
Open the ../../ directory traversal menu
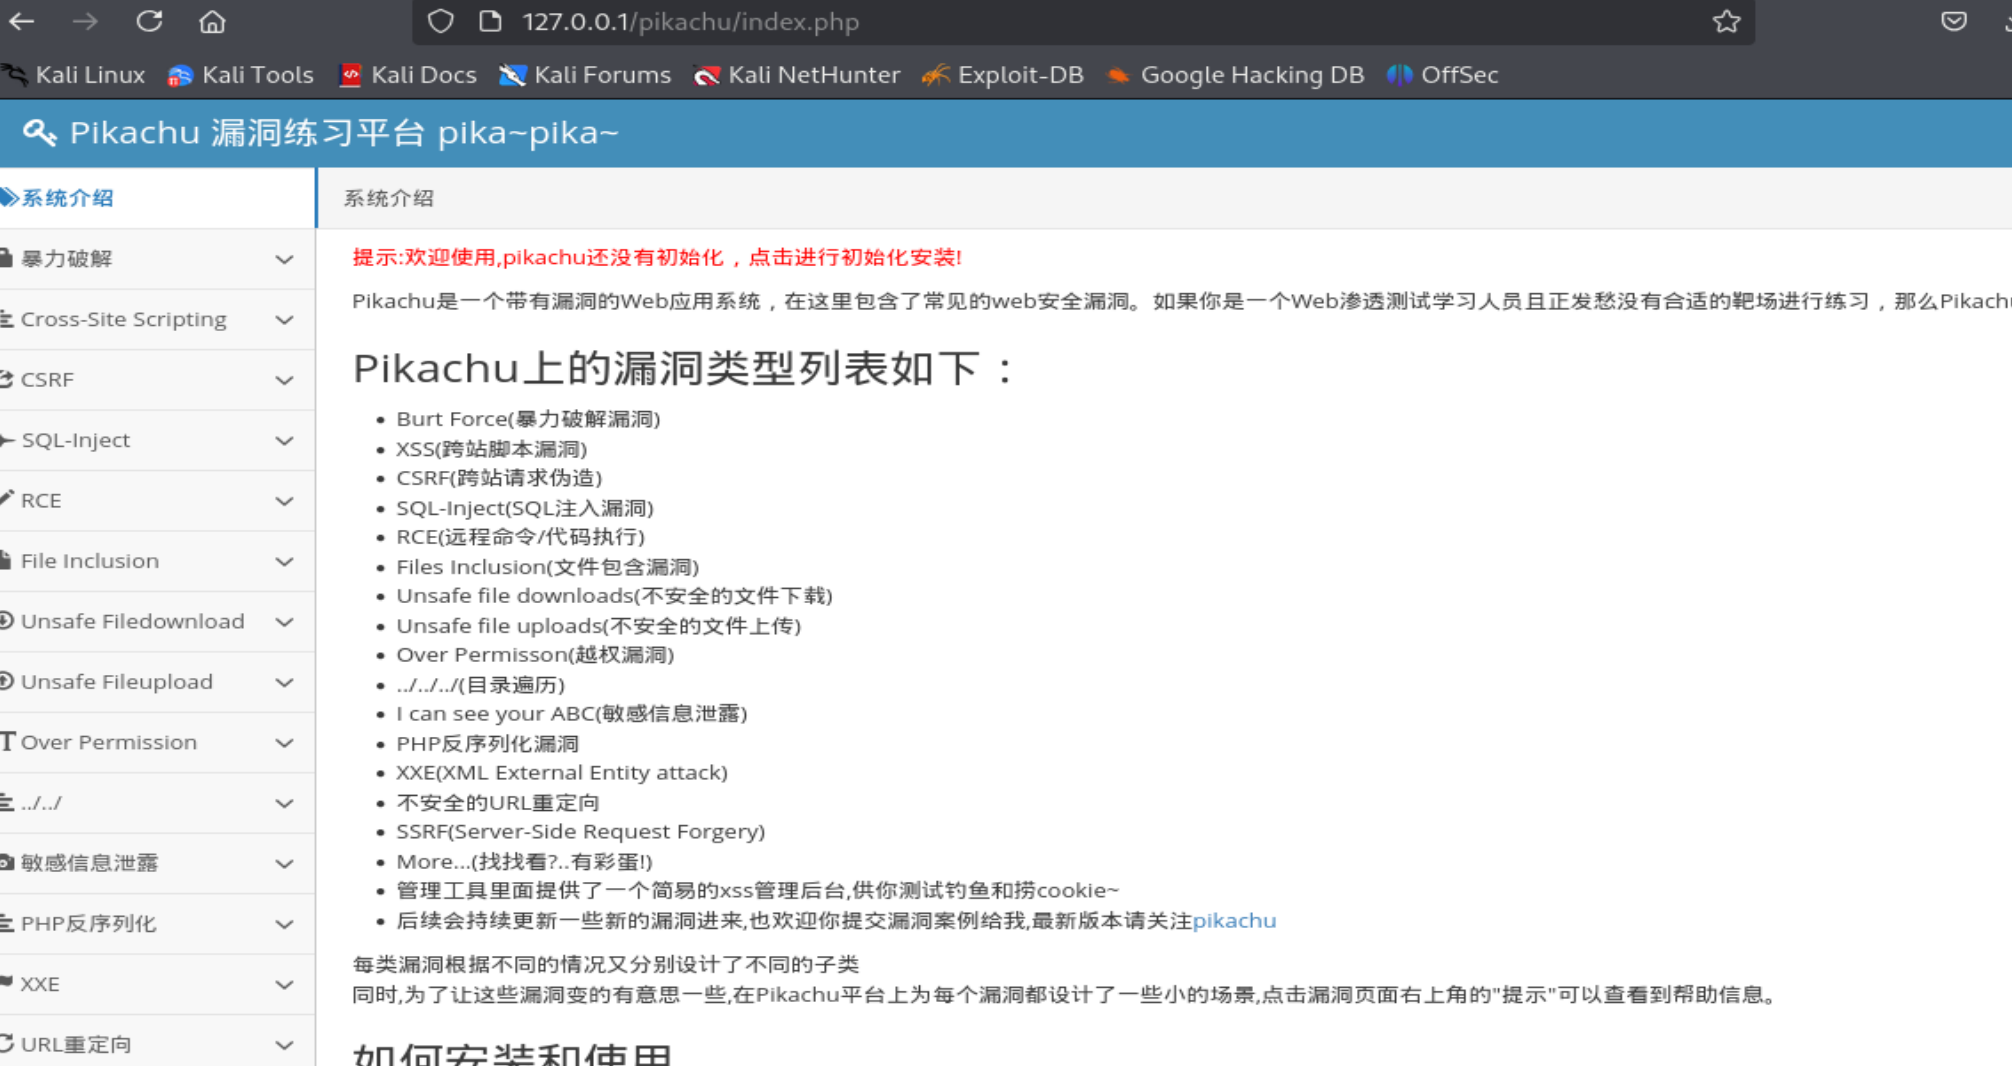[157, 803]
